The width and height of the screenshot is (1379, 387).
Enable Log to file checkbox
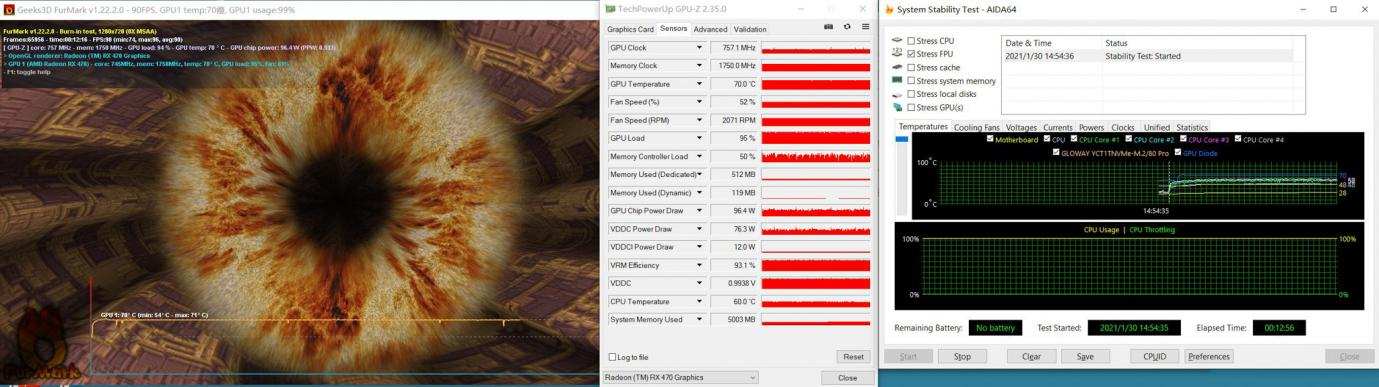[x=613, y=357]
